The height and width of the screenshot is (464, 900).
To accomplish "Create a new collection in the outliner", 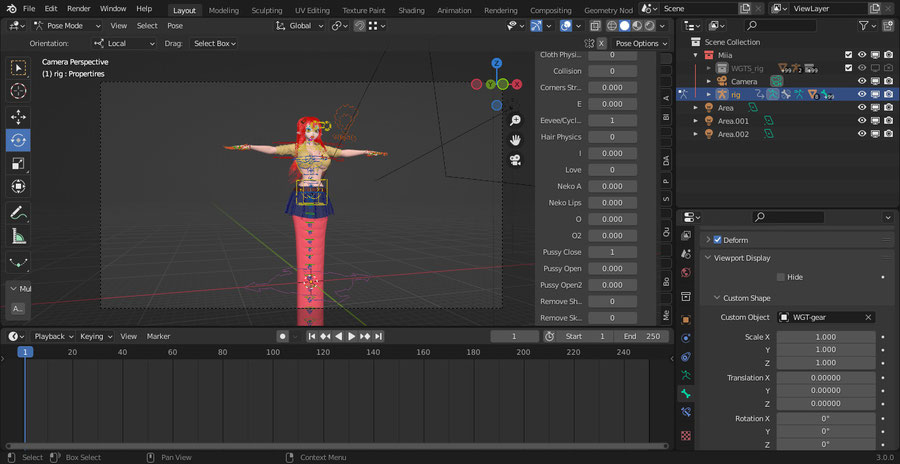I will tap(889, 26).
